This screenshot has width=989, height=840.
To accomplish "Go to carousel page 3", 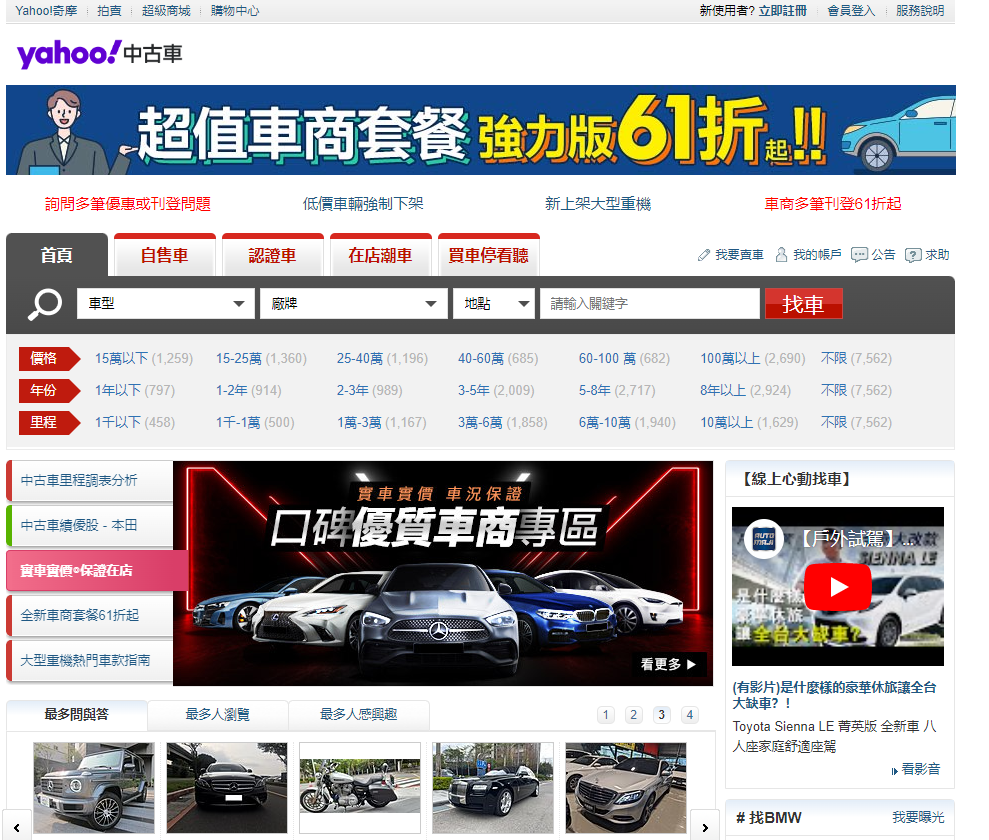I will (661, 715).
